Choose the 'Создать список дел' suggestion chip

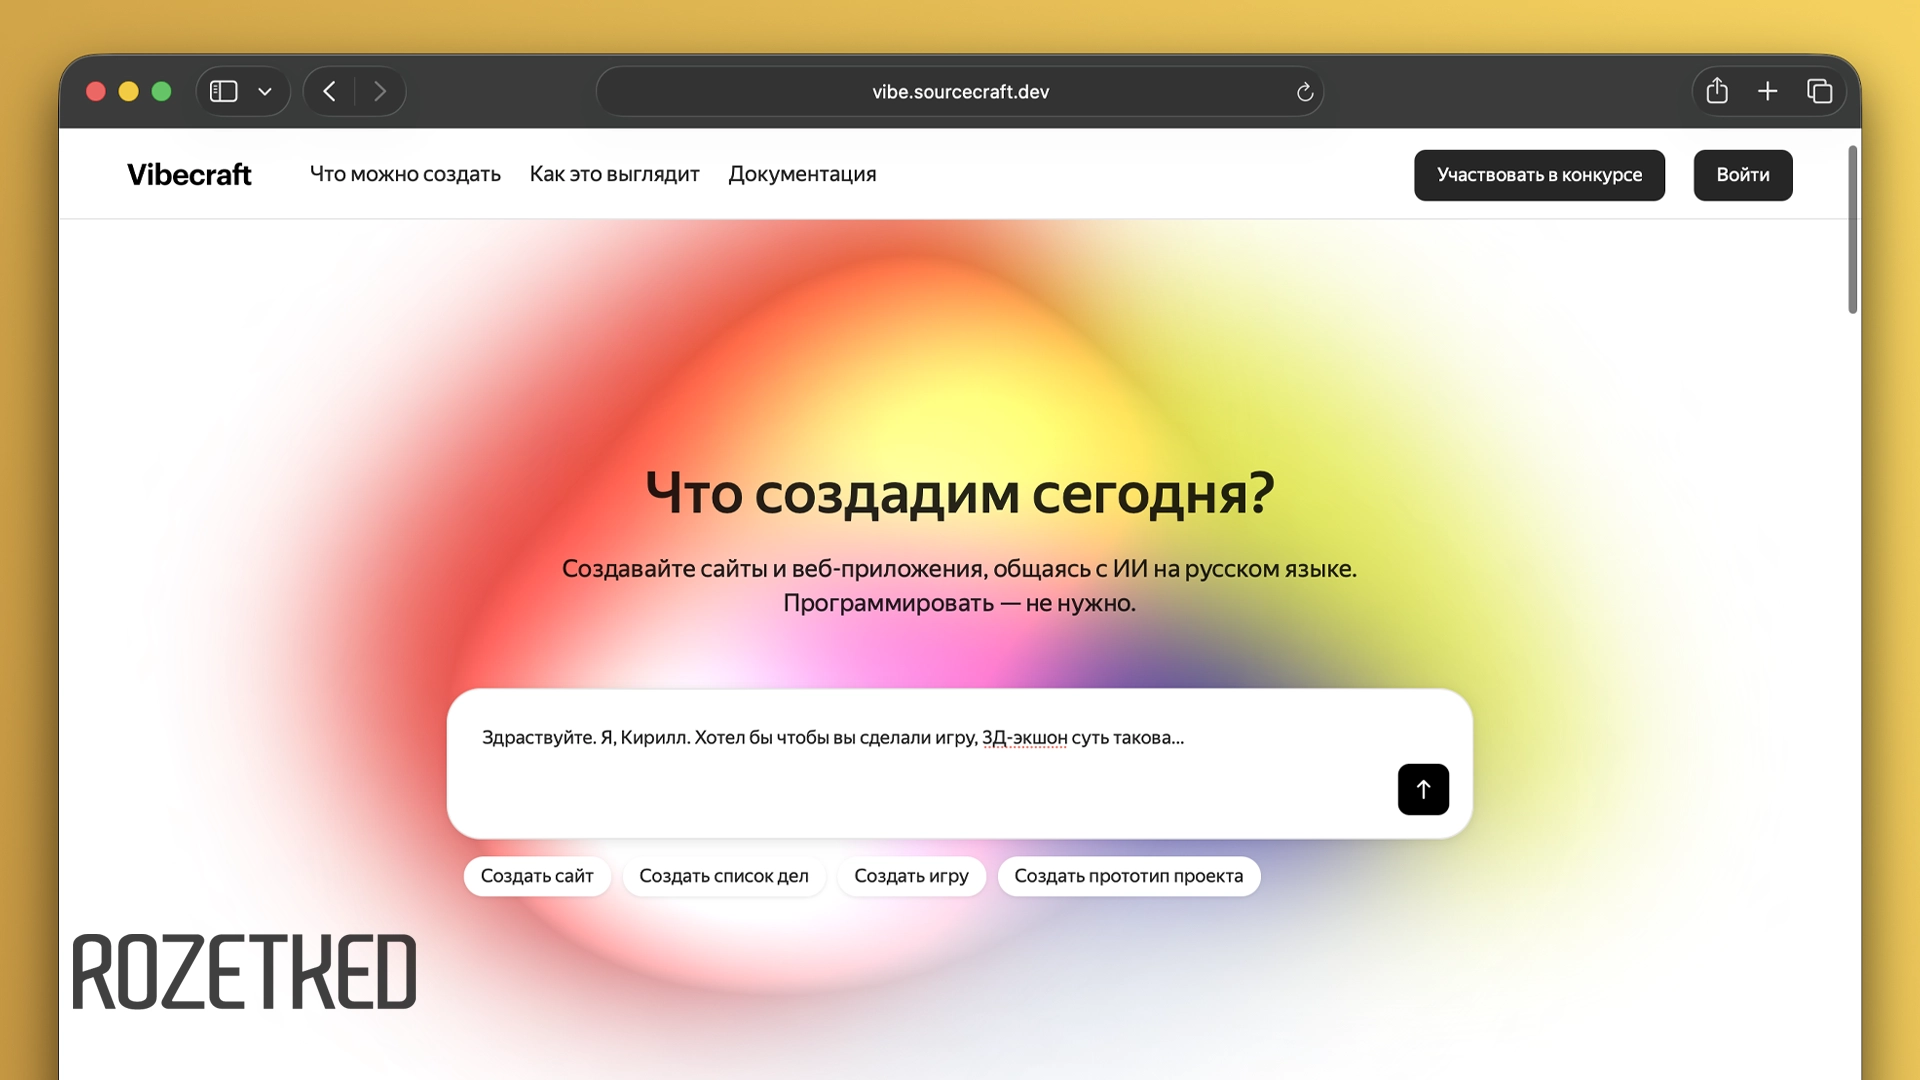(x=724, y=876)
